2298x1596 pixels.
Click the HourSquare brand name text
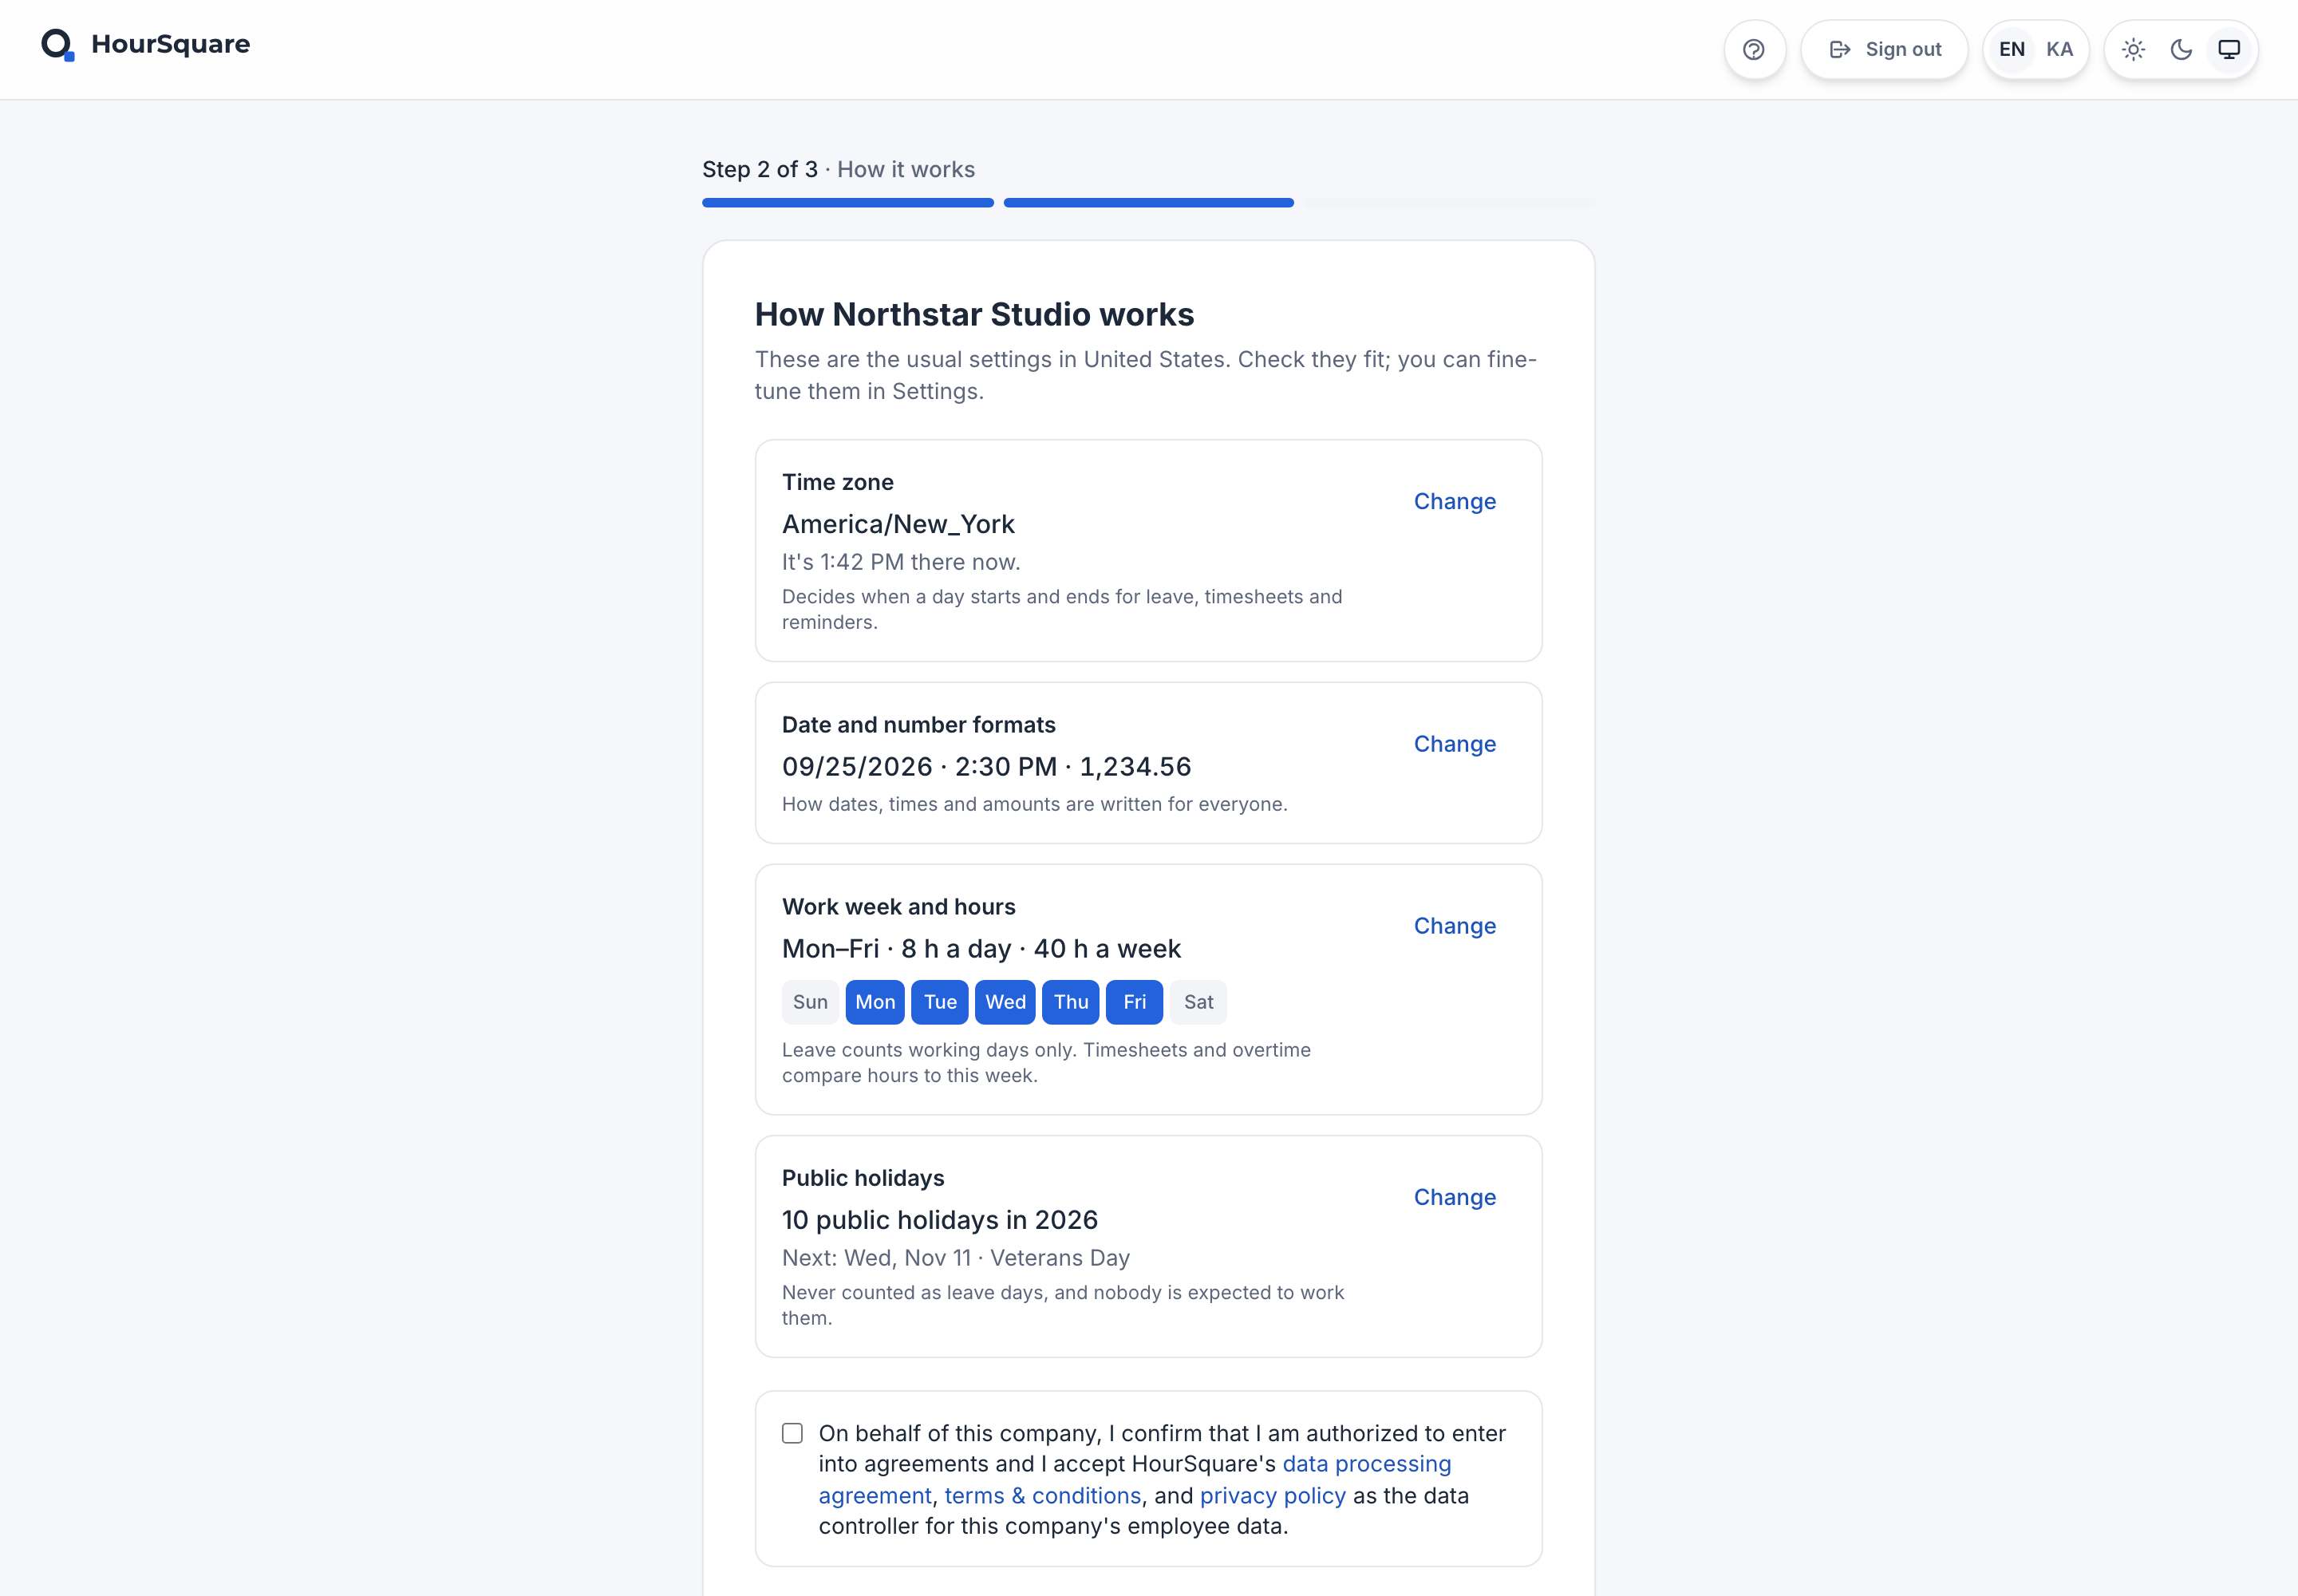(171, 44)
